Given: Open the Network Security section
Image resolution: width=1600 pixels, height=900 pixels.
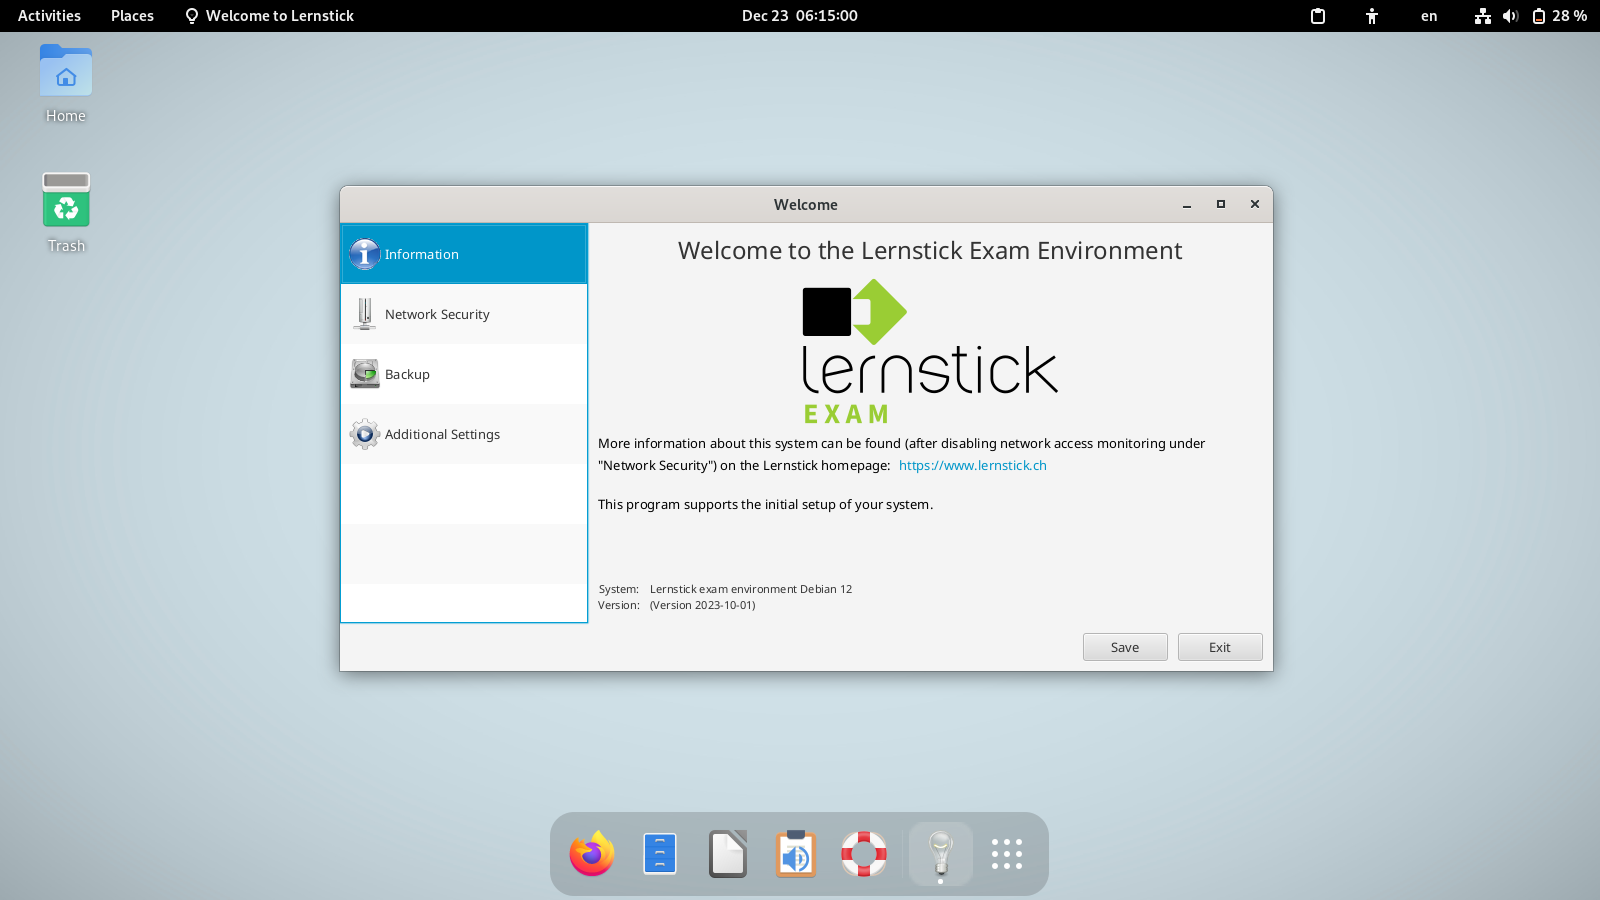Looking at the screenshot, I should coord(464,314).
